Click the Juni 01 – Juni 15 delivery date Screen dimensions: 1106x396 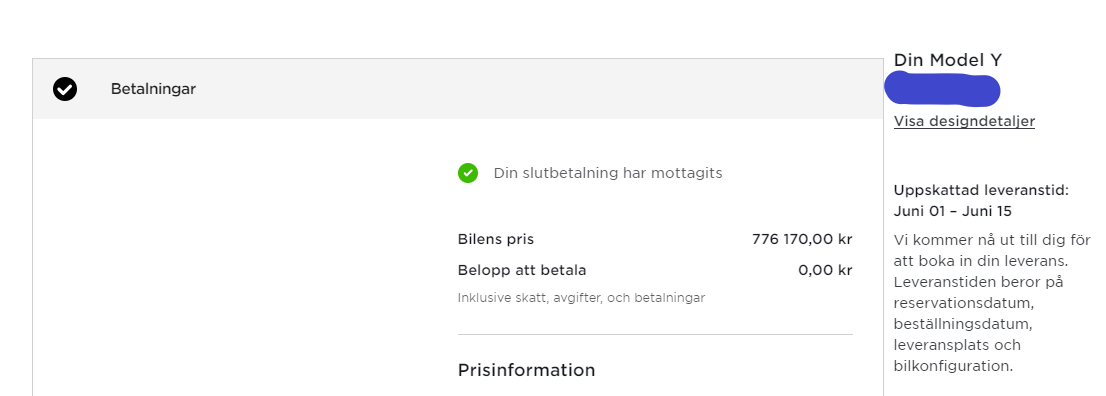[x=952, y=211]
